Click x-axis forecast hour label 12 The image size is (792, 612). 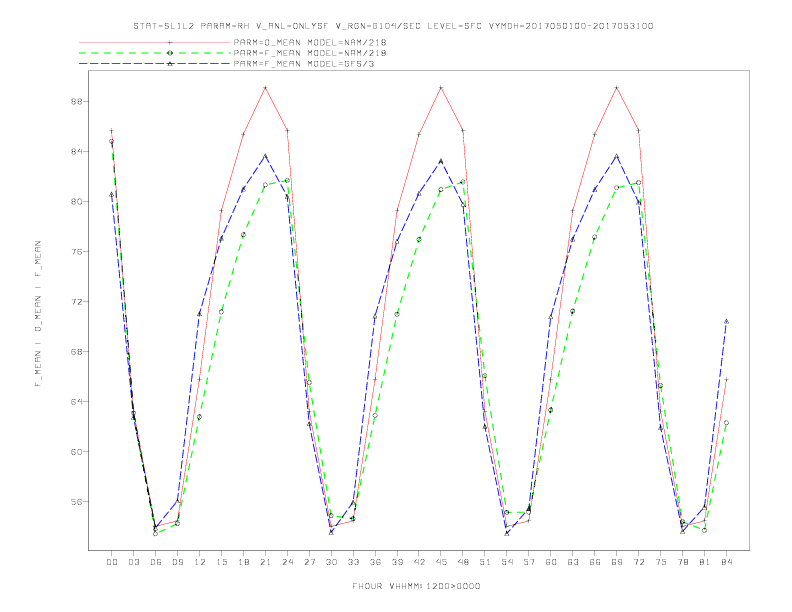pos(200,562)
